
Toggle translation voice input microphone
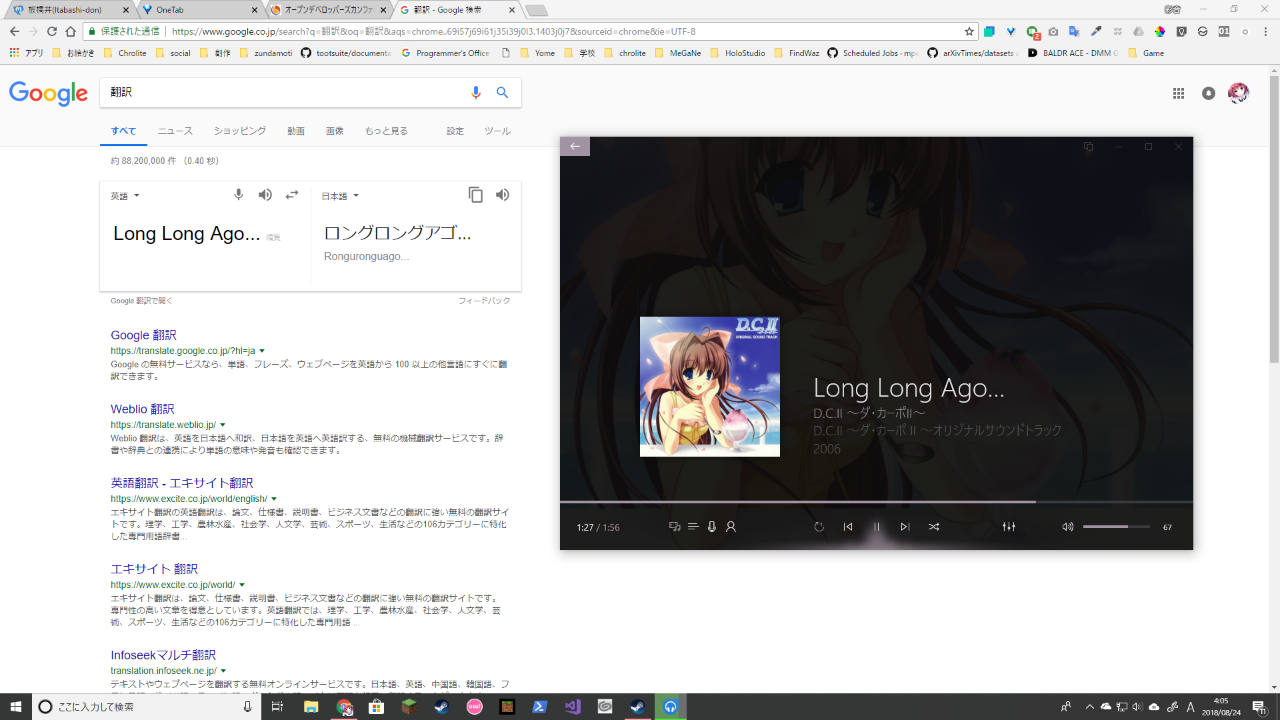(238, 195)
